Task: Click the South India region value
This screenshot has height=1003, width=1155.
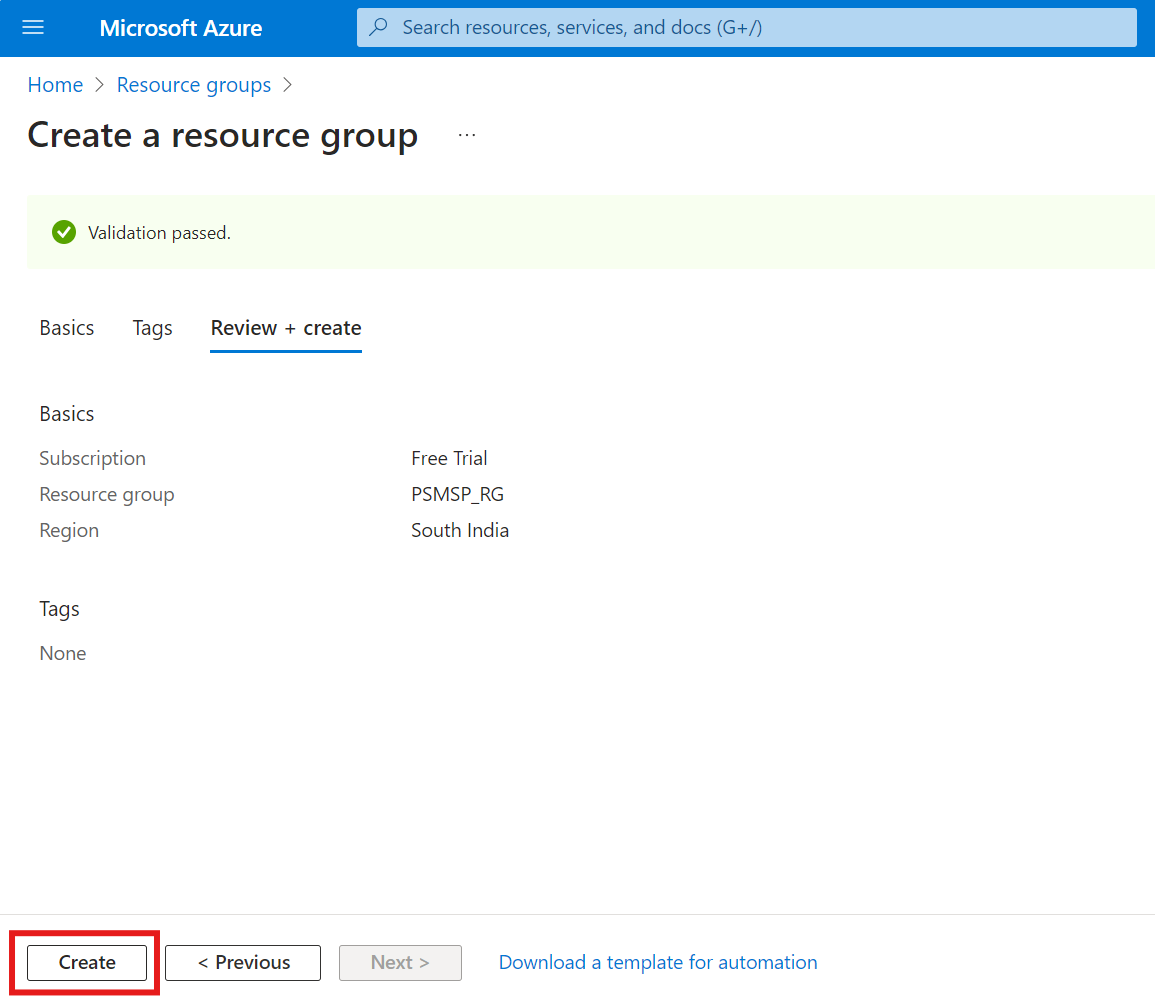Action: click(460, 531)
